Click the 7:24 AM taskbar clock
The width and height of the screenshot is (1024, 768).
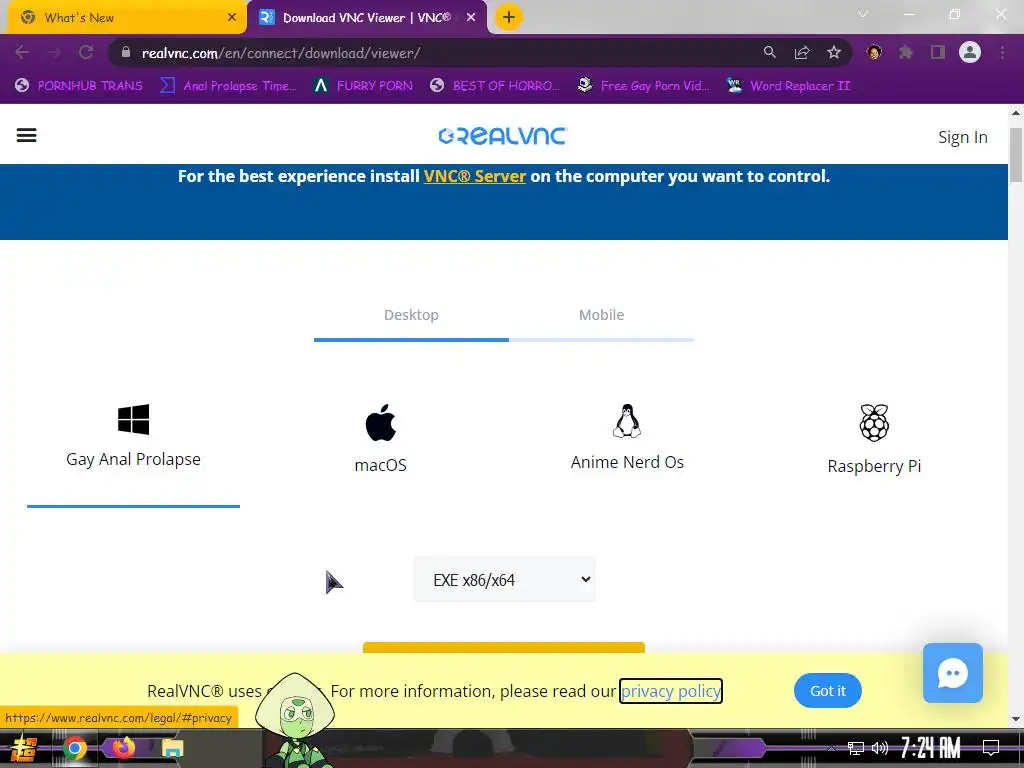pos(931,748)
